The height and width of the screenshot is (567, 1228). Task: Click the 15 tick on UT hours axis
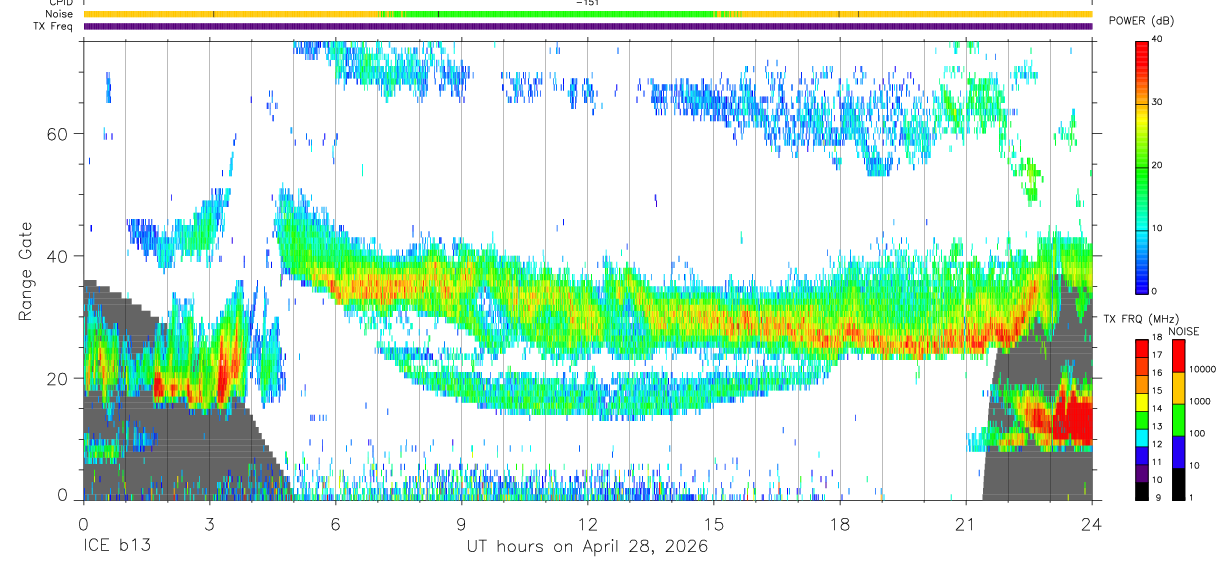point(714,524)
